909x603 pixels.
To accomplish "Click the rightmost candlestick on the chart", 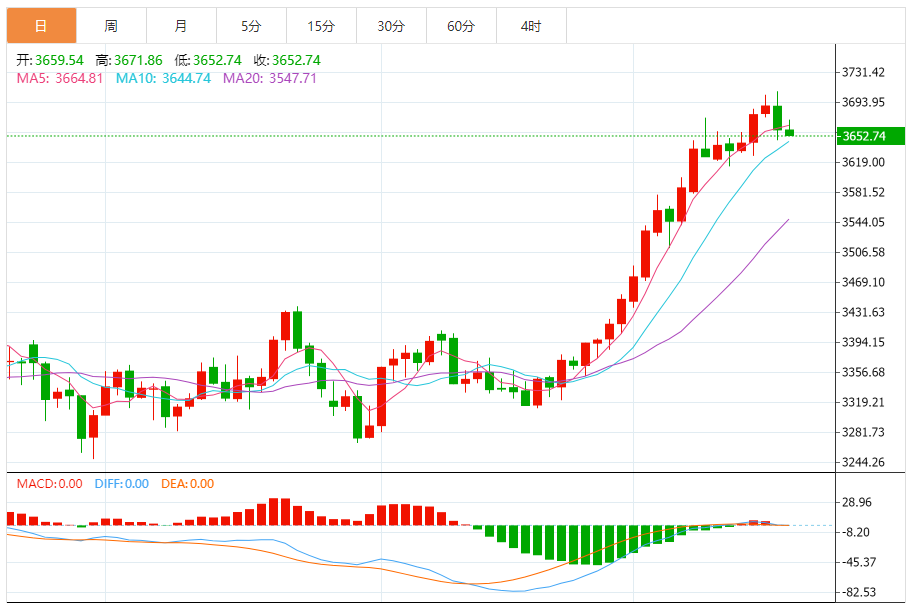I will [x=789, y=132].
